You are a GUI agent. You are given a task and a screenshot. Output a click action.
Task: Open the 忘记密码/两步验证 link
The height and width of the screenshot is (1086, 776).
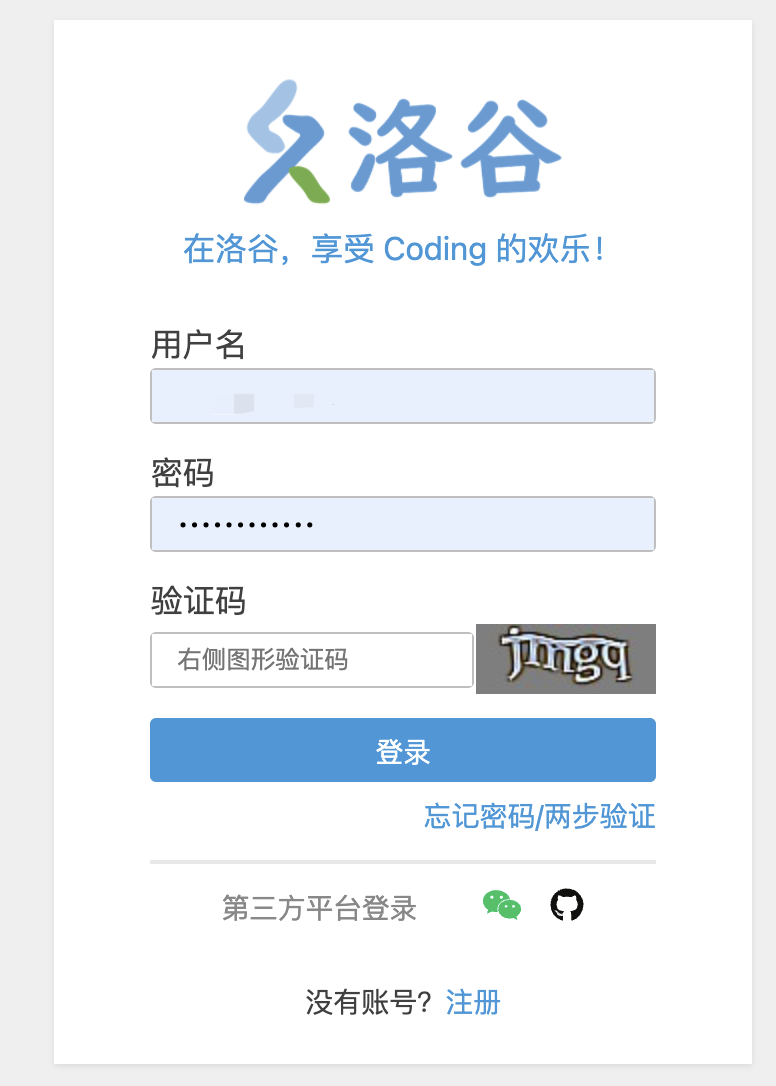tap(540, 816)
